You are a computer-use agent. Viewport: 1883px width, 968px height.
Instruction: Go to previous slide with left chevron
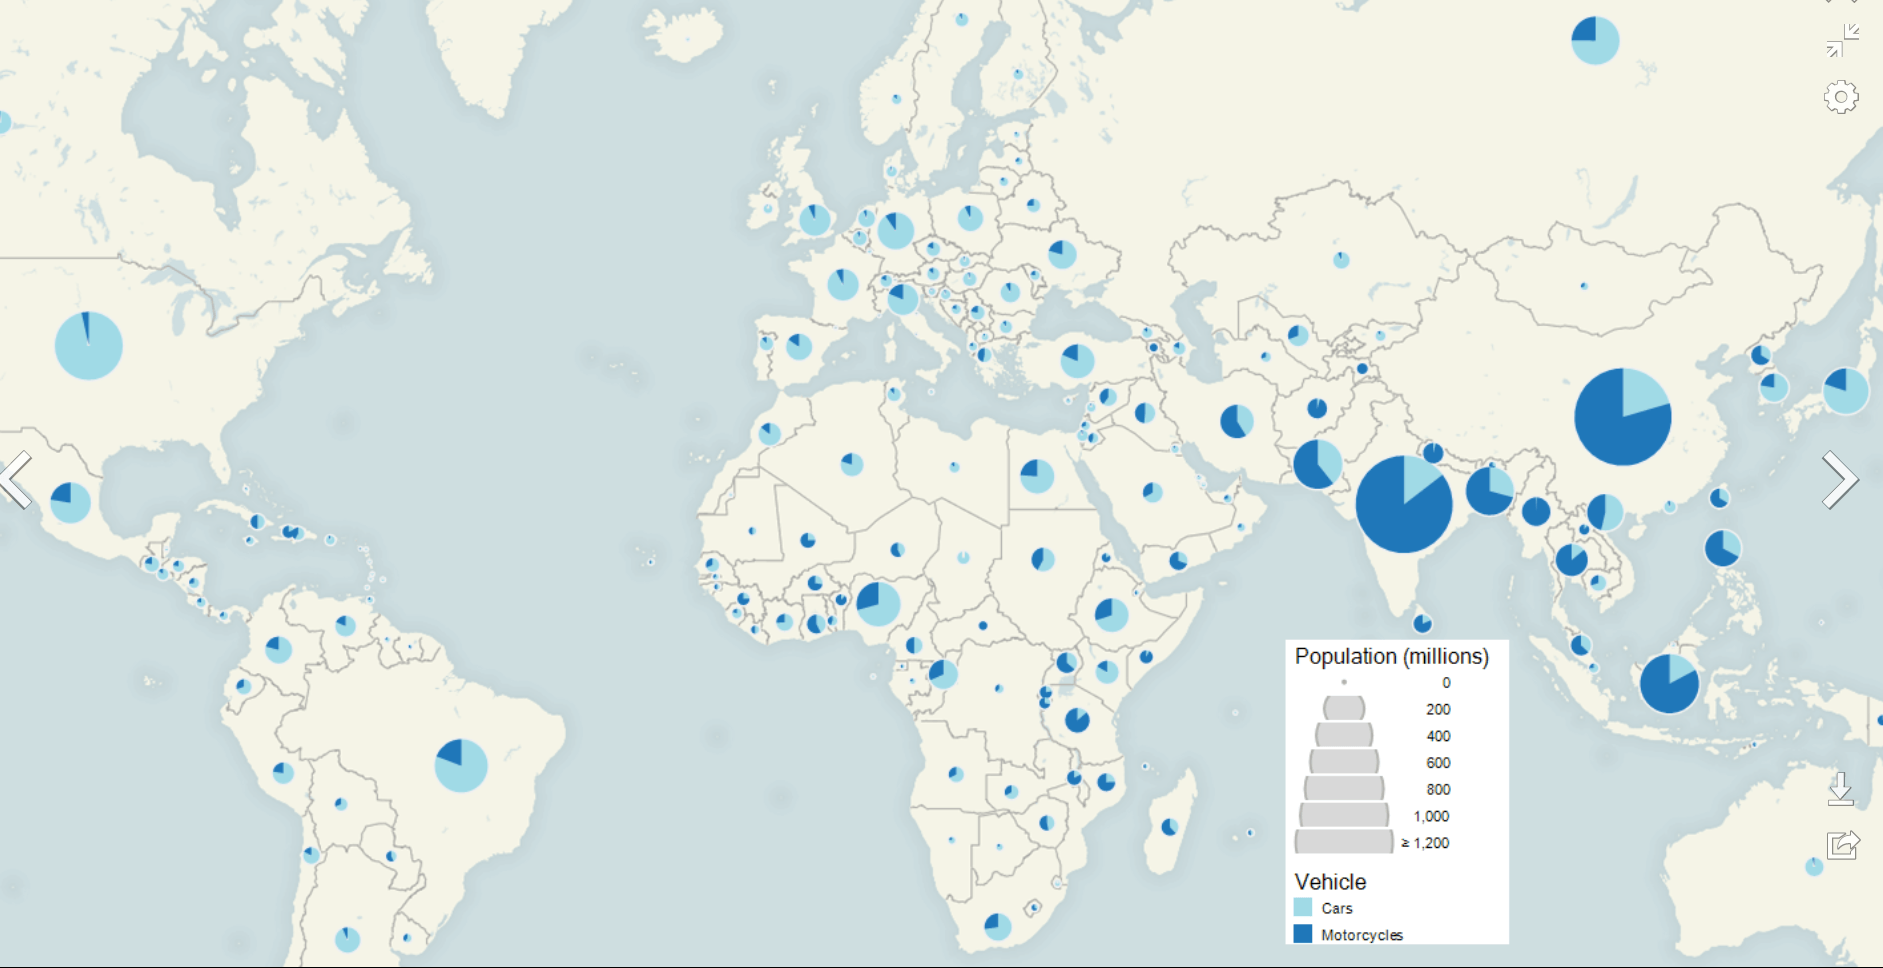[17, 480]
